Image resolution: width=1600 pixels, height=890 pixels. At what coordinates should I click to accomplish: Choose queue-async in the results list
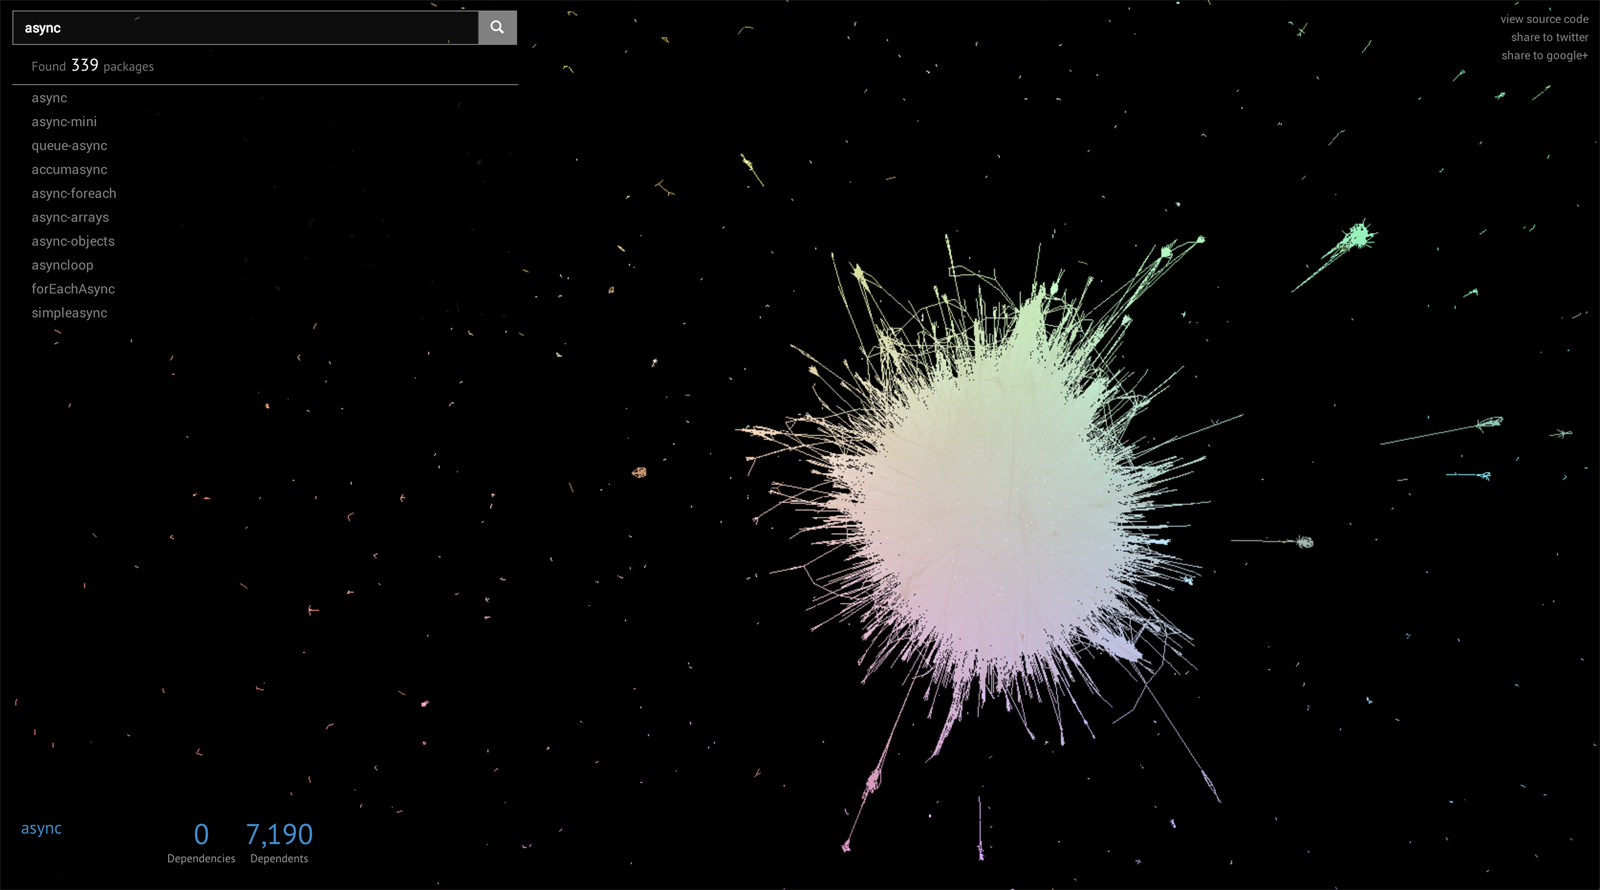[69, 146]
